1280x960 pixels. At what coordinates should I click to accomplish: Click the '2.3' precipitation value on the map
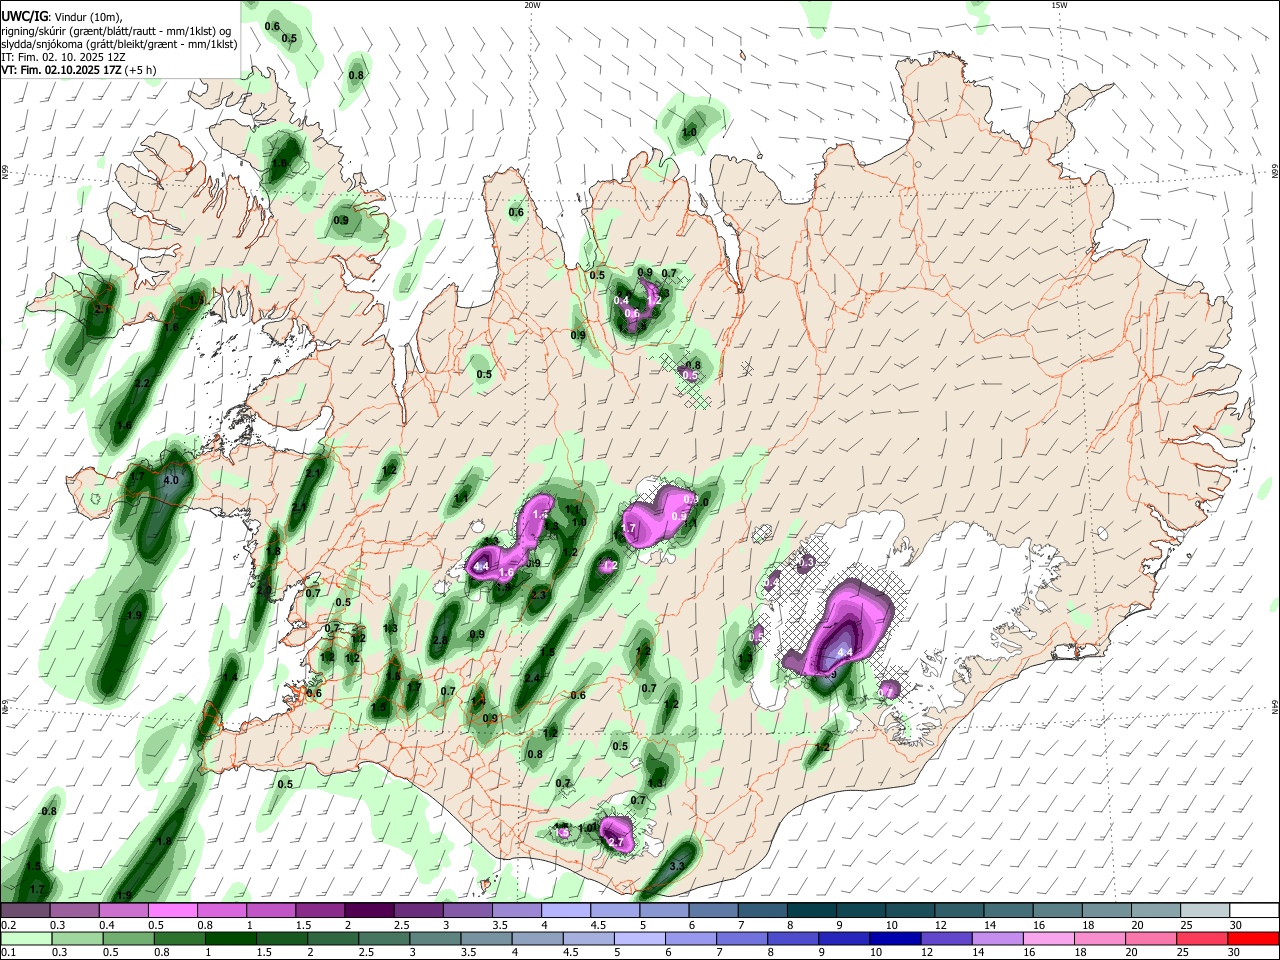tap(539, 595)
